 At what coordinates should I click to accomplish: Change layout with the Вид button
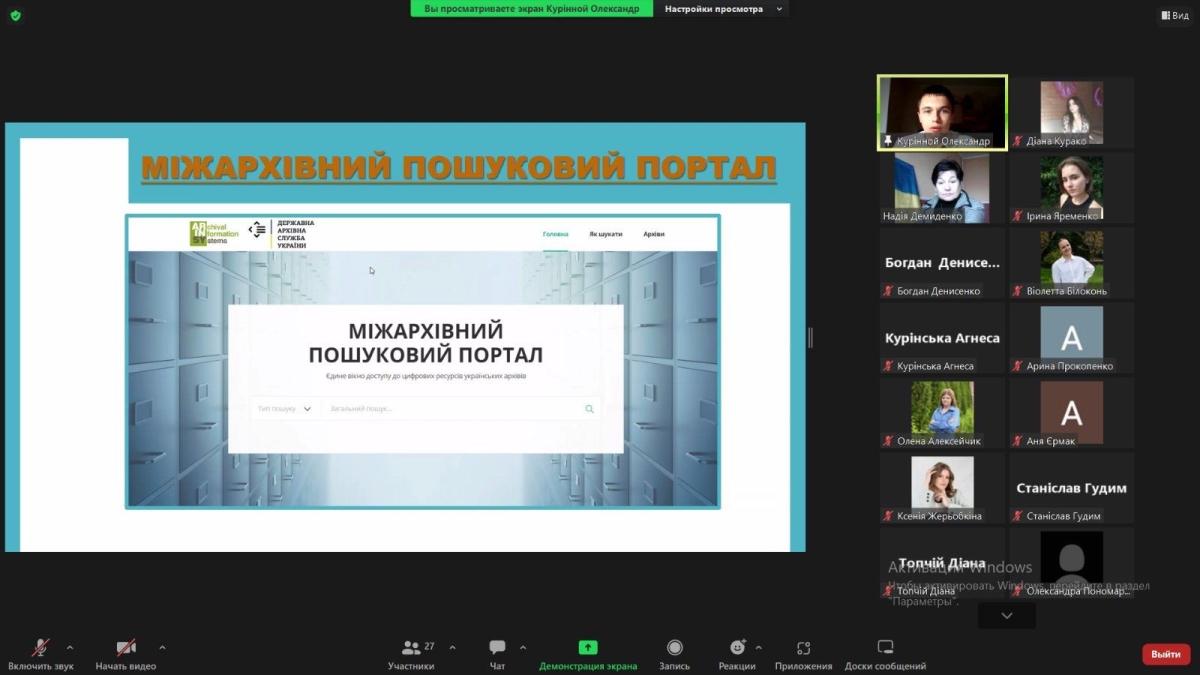[x=1174, y=15]
